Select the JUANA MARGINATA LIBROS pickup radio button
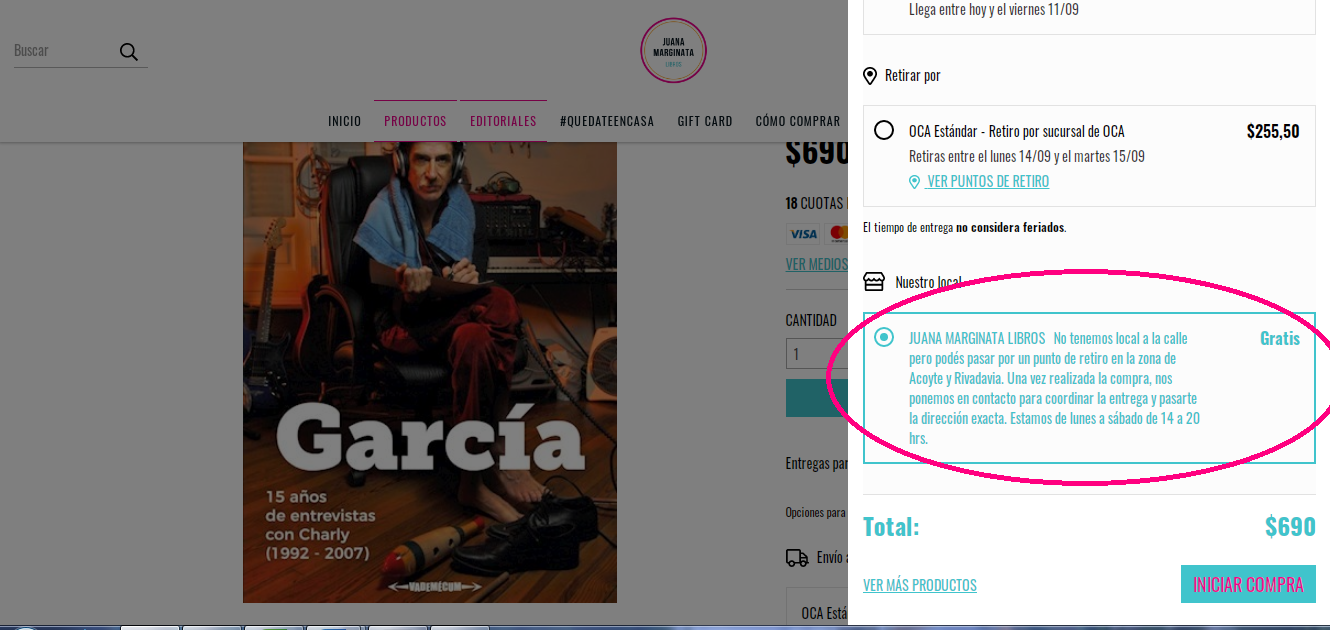Image resolution: width=1330 pixels, height=630 pixels. [x=884, y=337]
